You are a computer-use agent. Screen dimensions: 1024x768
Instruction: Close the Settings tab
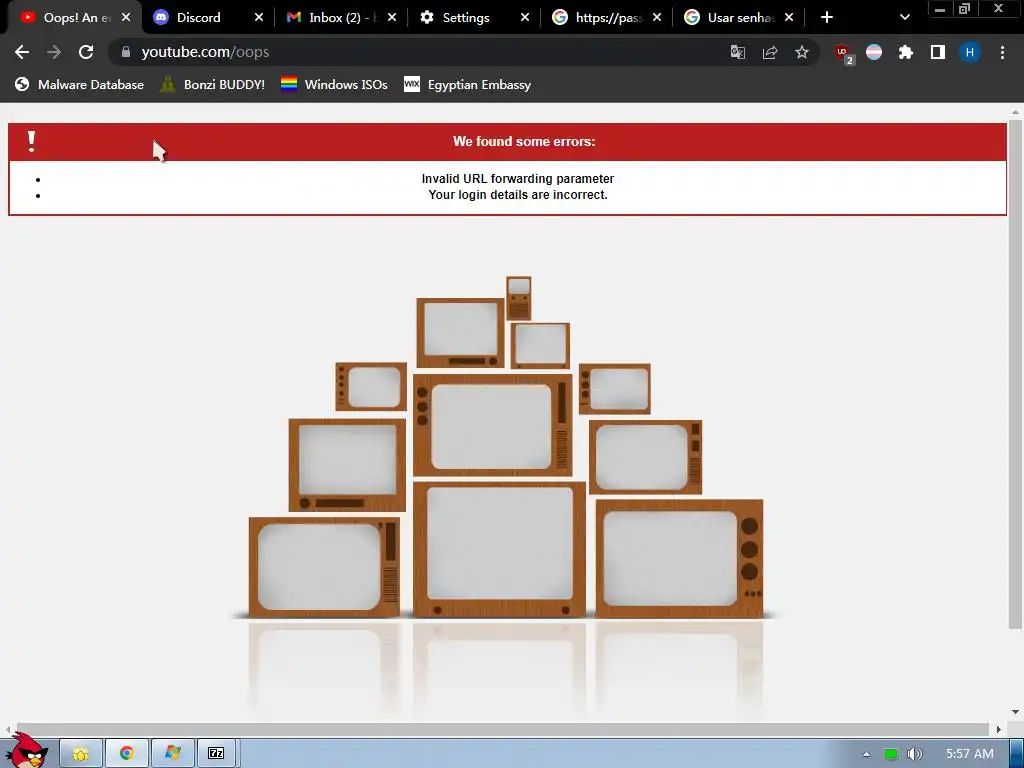point(525,18)
